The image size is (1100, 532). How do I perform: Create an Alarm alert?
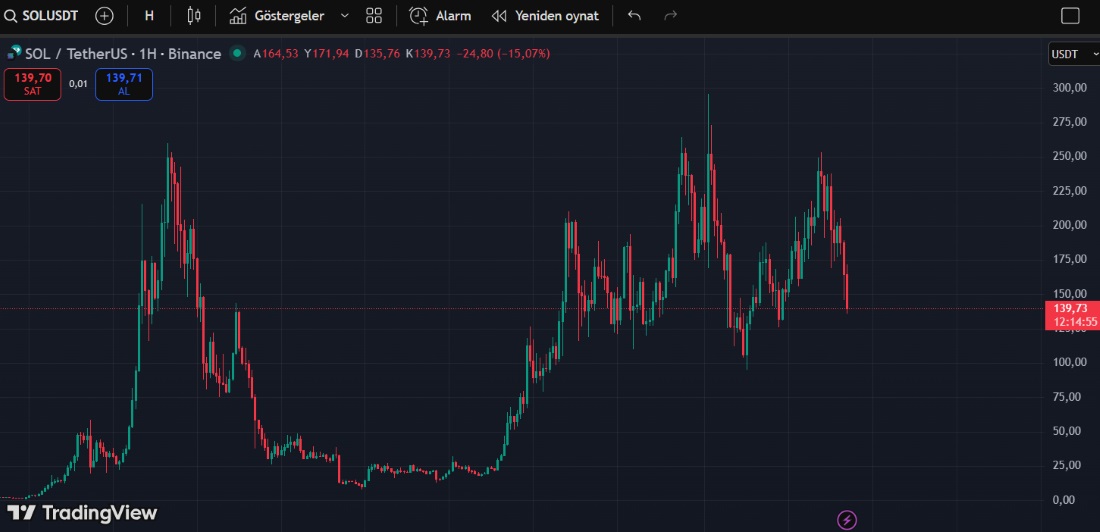[x=440, y=15]
